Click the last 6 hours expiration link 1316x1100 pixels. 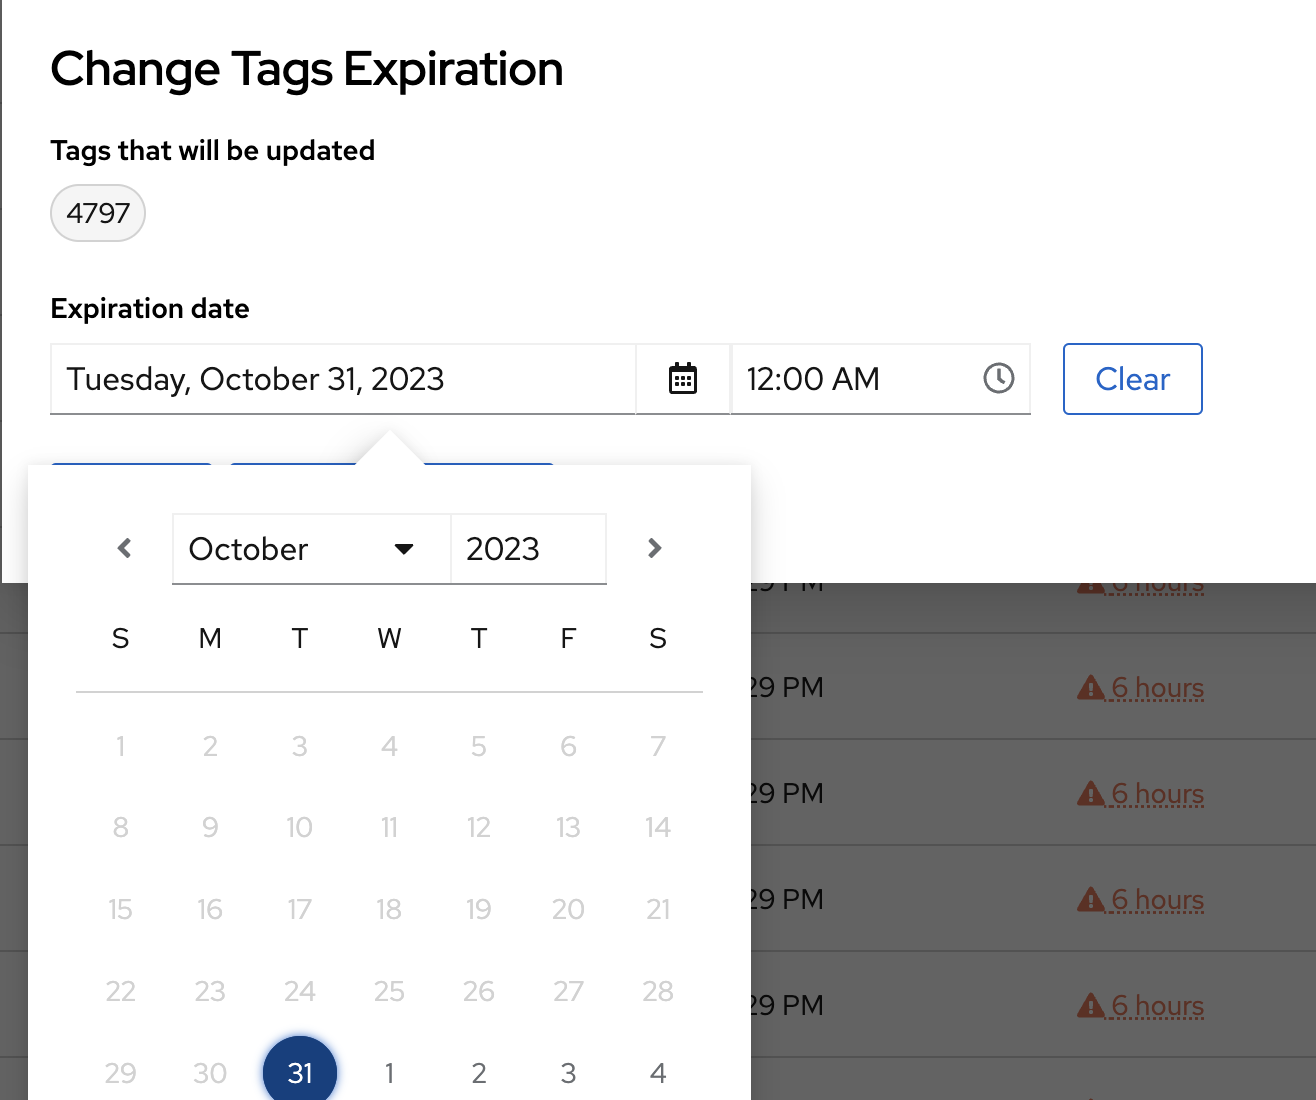coord(1157,1006)
